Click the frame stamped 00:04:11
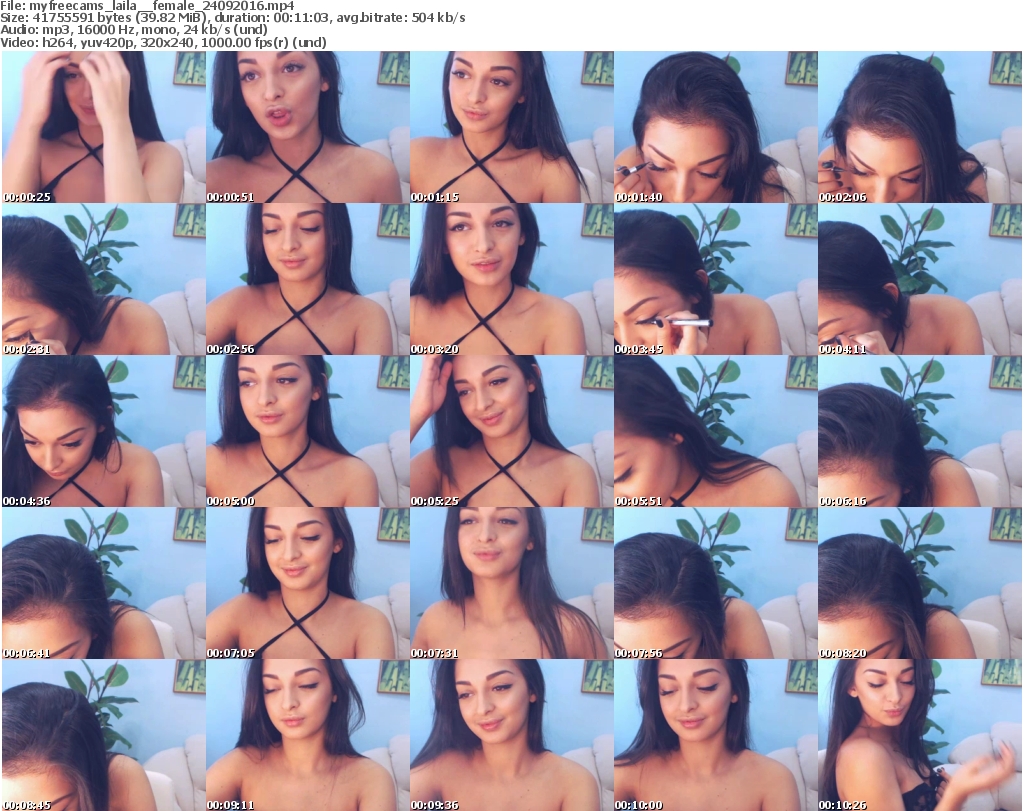Image resolution: width=1024 pixels, height=811 pixels. (920, 279)
